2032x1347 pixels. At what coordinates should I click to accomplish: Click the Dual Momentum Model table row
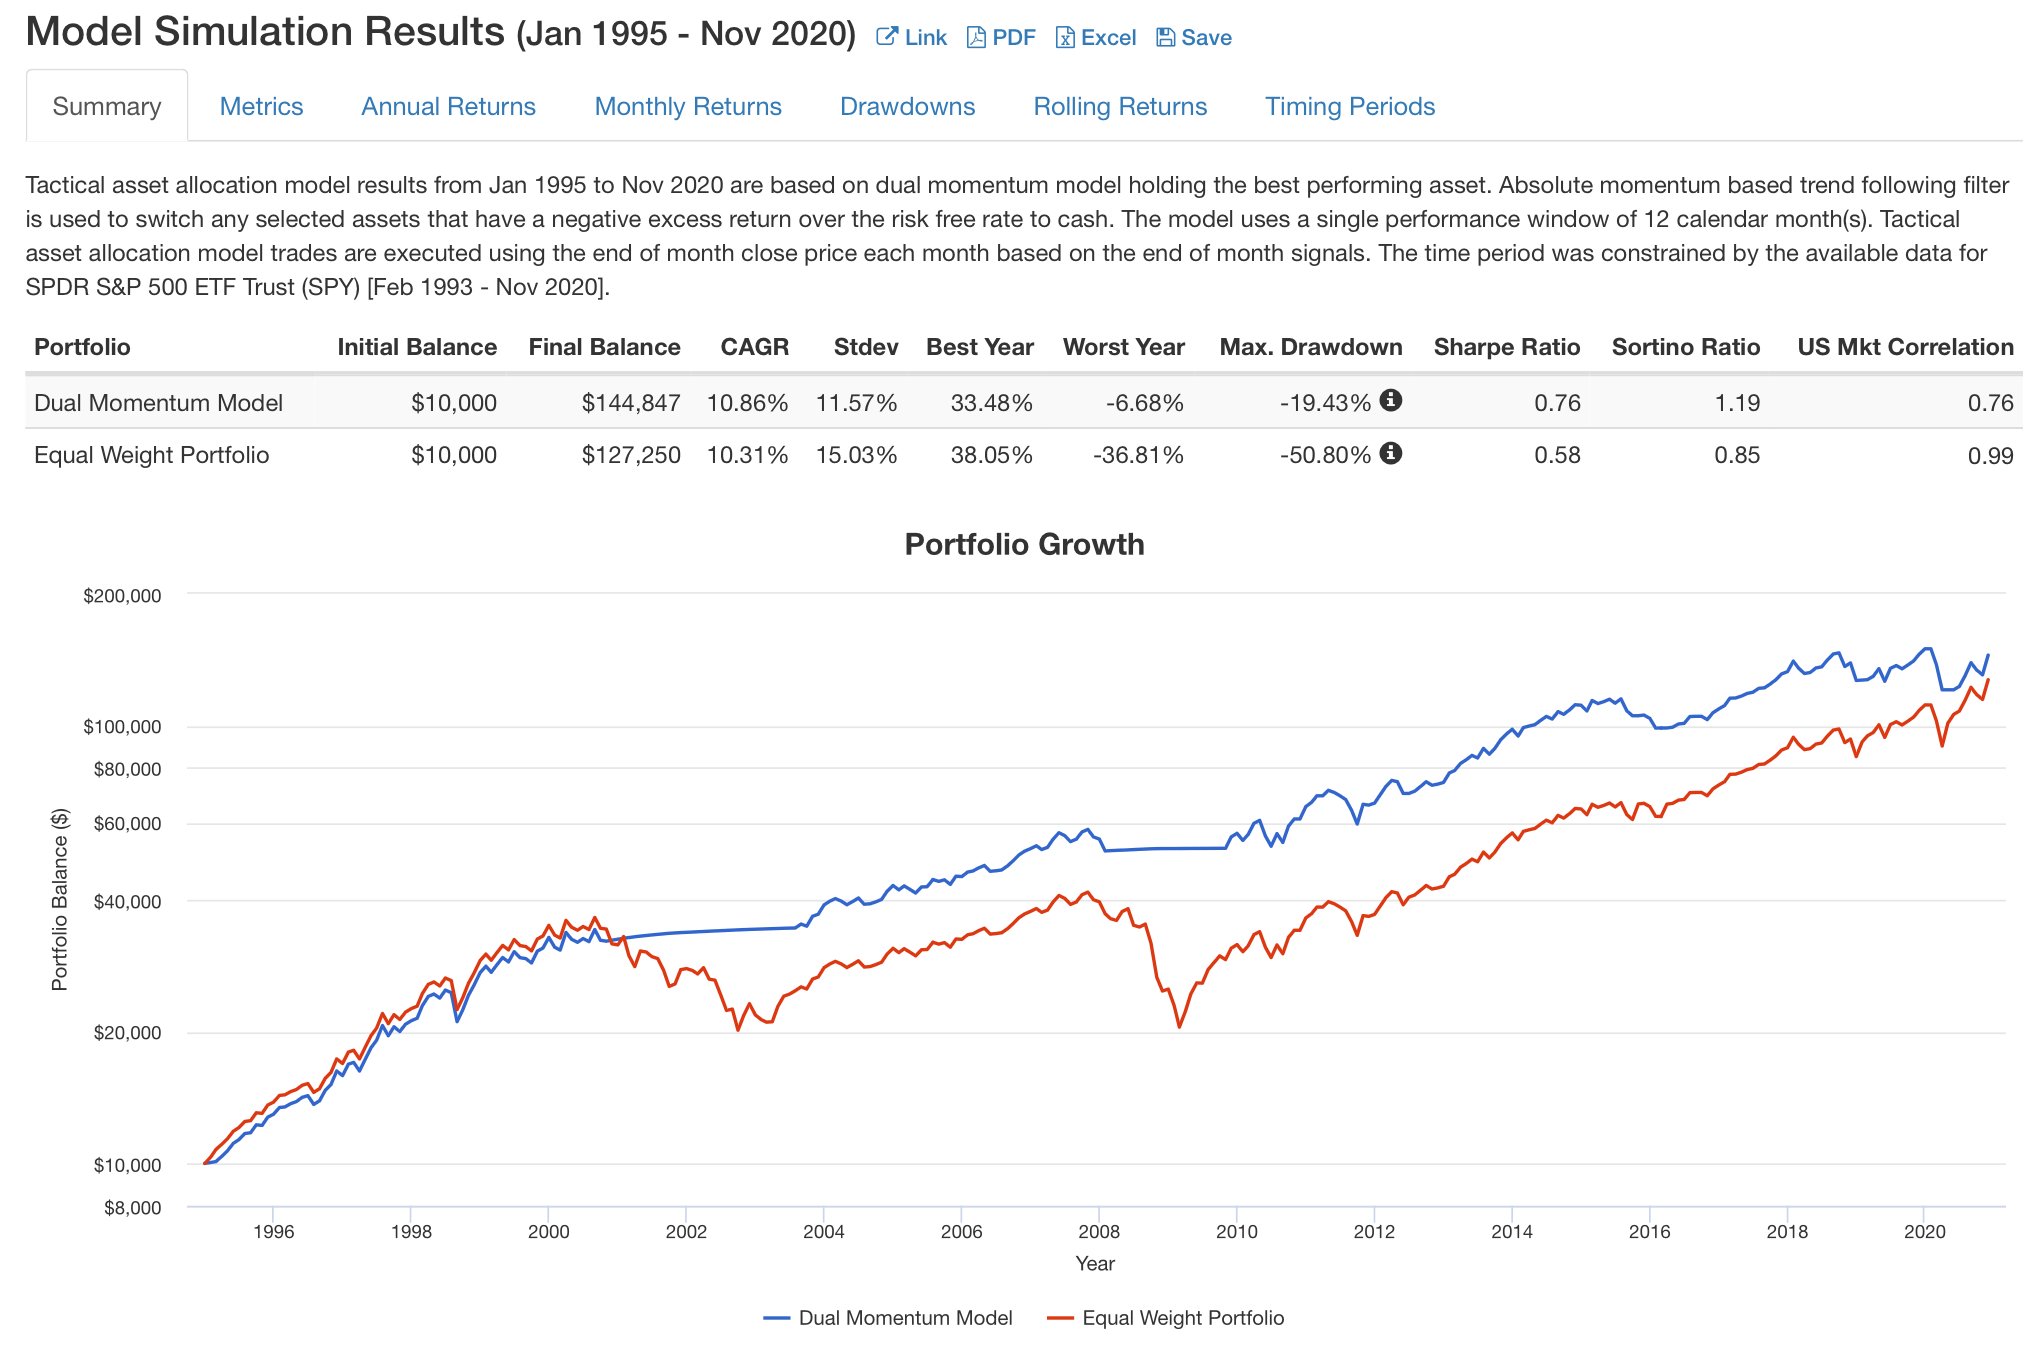tap(1024, 402)
